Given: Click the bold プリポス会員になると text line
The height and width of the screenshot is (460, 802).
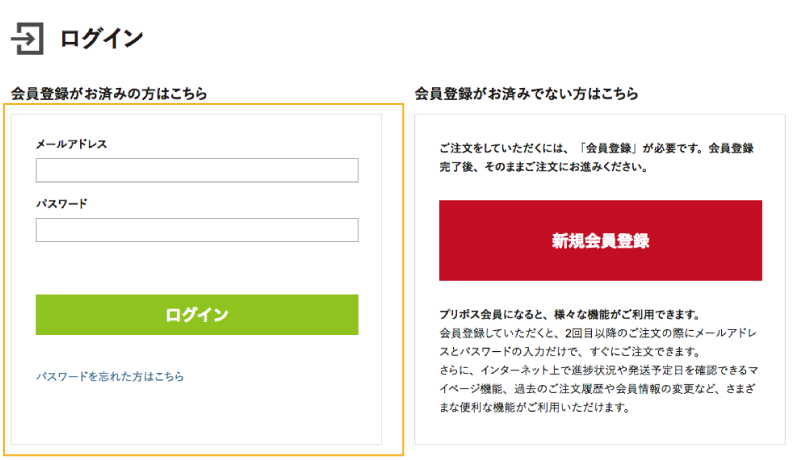Looking at the screenshot, I should pos(568,313).
